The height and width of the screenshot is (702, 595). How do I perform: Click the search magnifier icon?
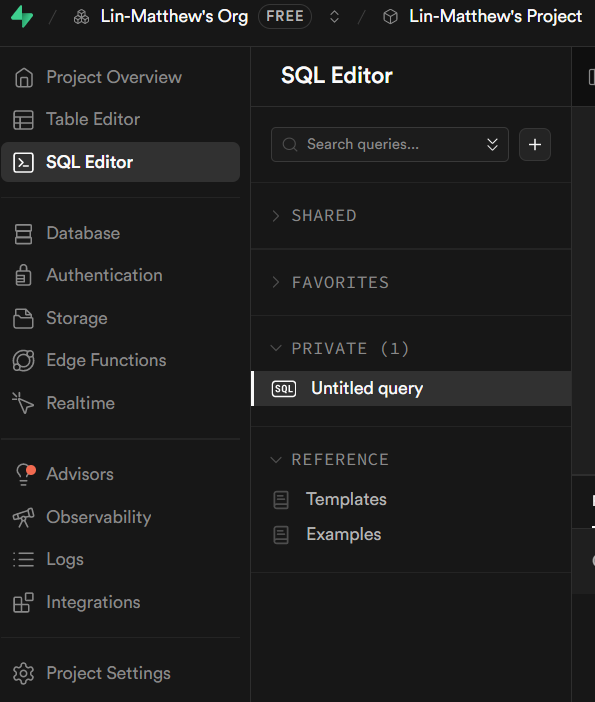(x=290, y=145)
